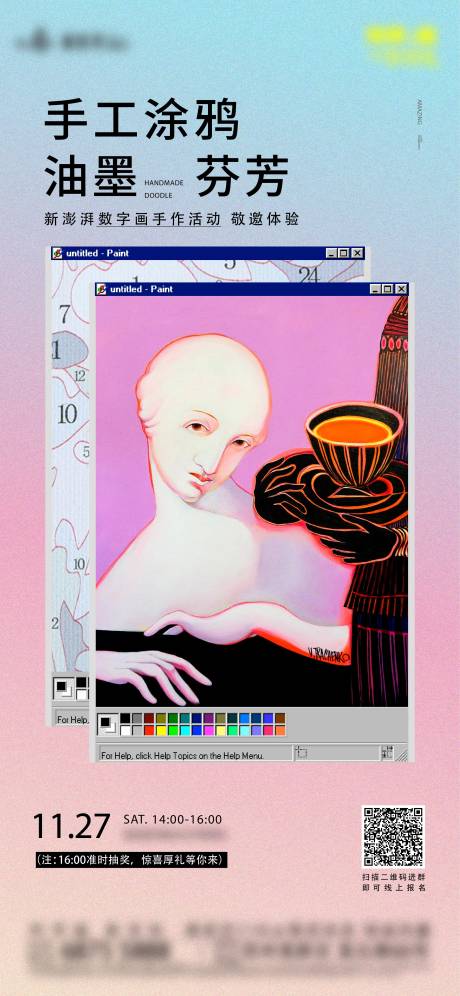Image resolution: width=460 pixels, height=996 pixels.
Task: Click the '即可线上报名' text
Action: tap(393, 887)
